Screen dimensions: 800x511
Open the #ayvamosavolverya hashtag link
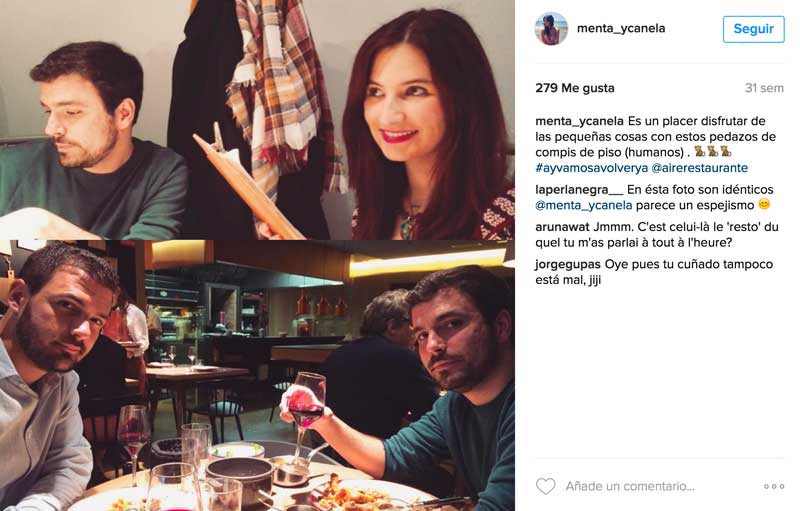pyautogui.click(x=591, y=168)
